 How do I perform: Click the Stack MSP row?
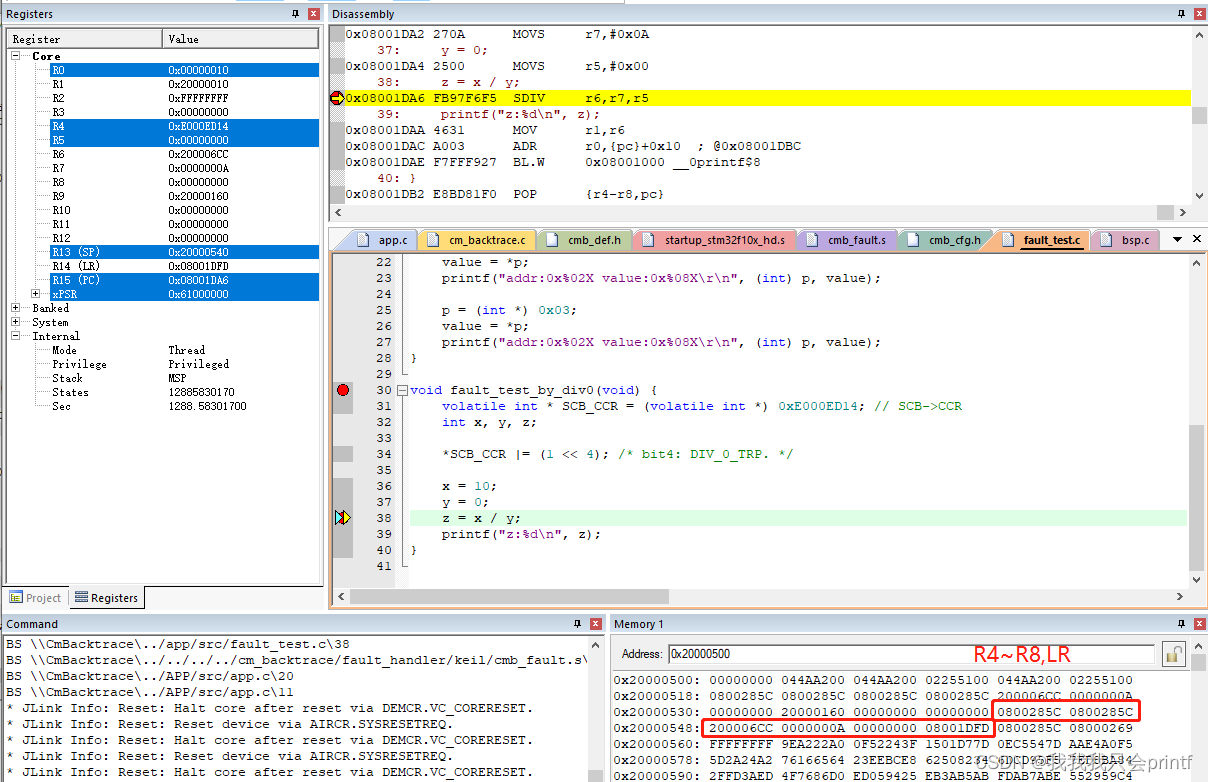(185, 378)
